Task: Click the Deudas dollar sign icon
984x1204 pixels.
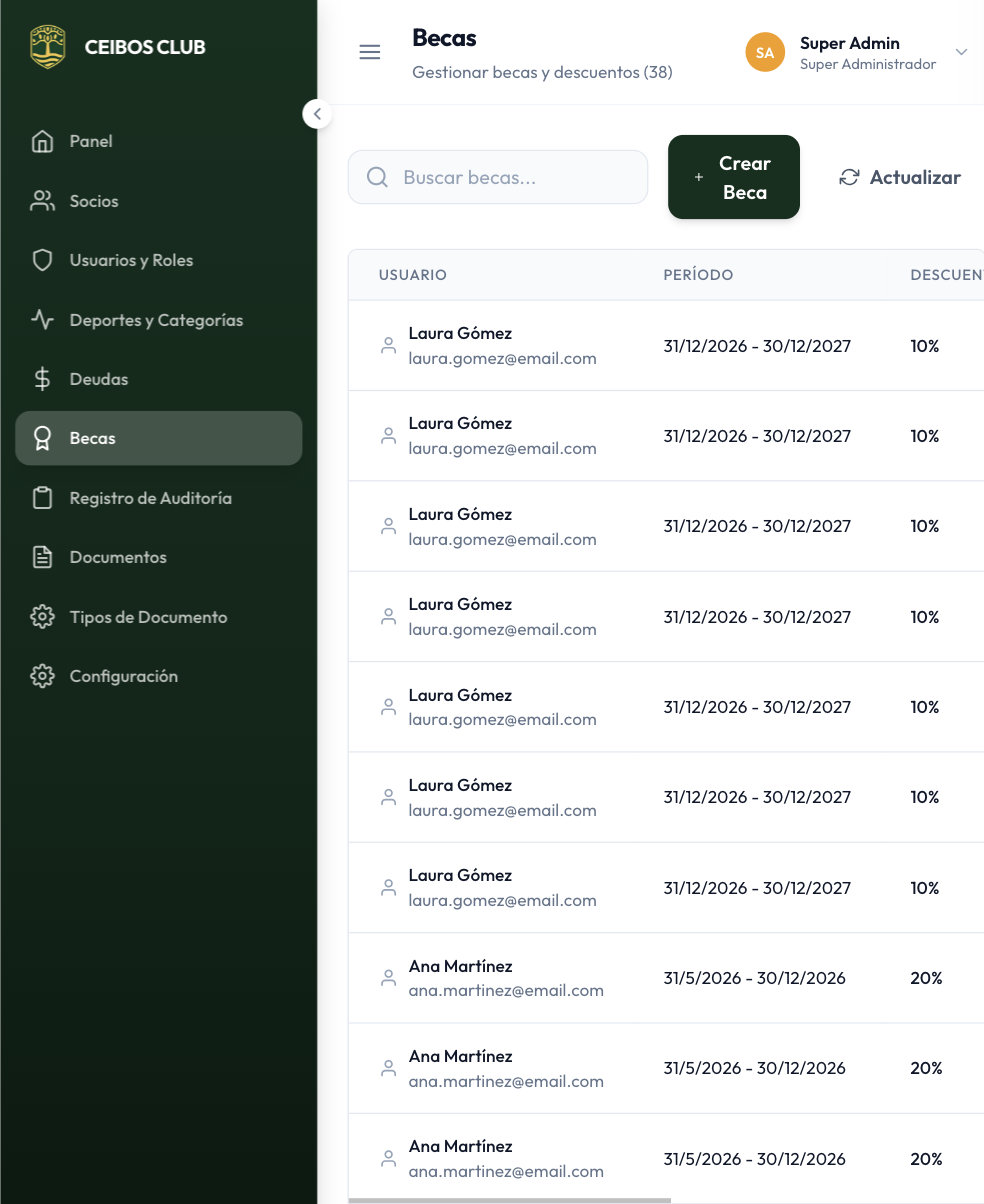Action: [42, 380]
